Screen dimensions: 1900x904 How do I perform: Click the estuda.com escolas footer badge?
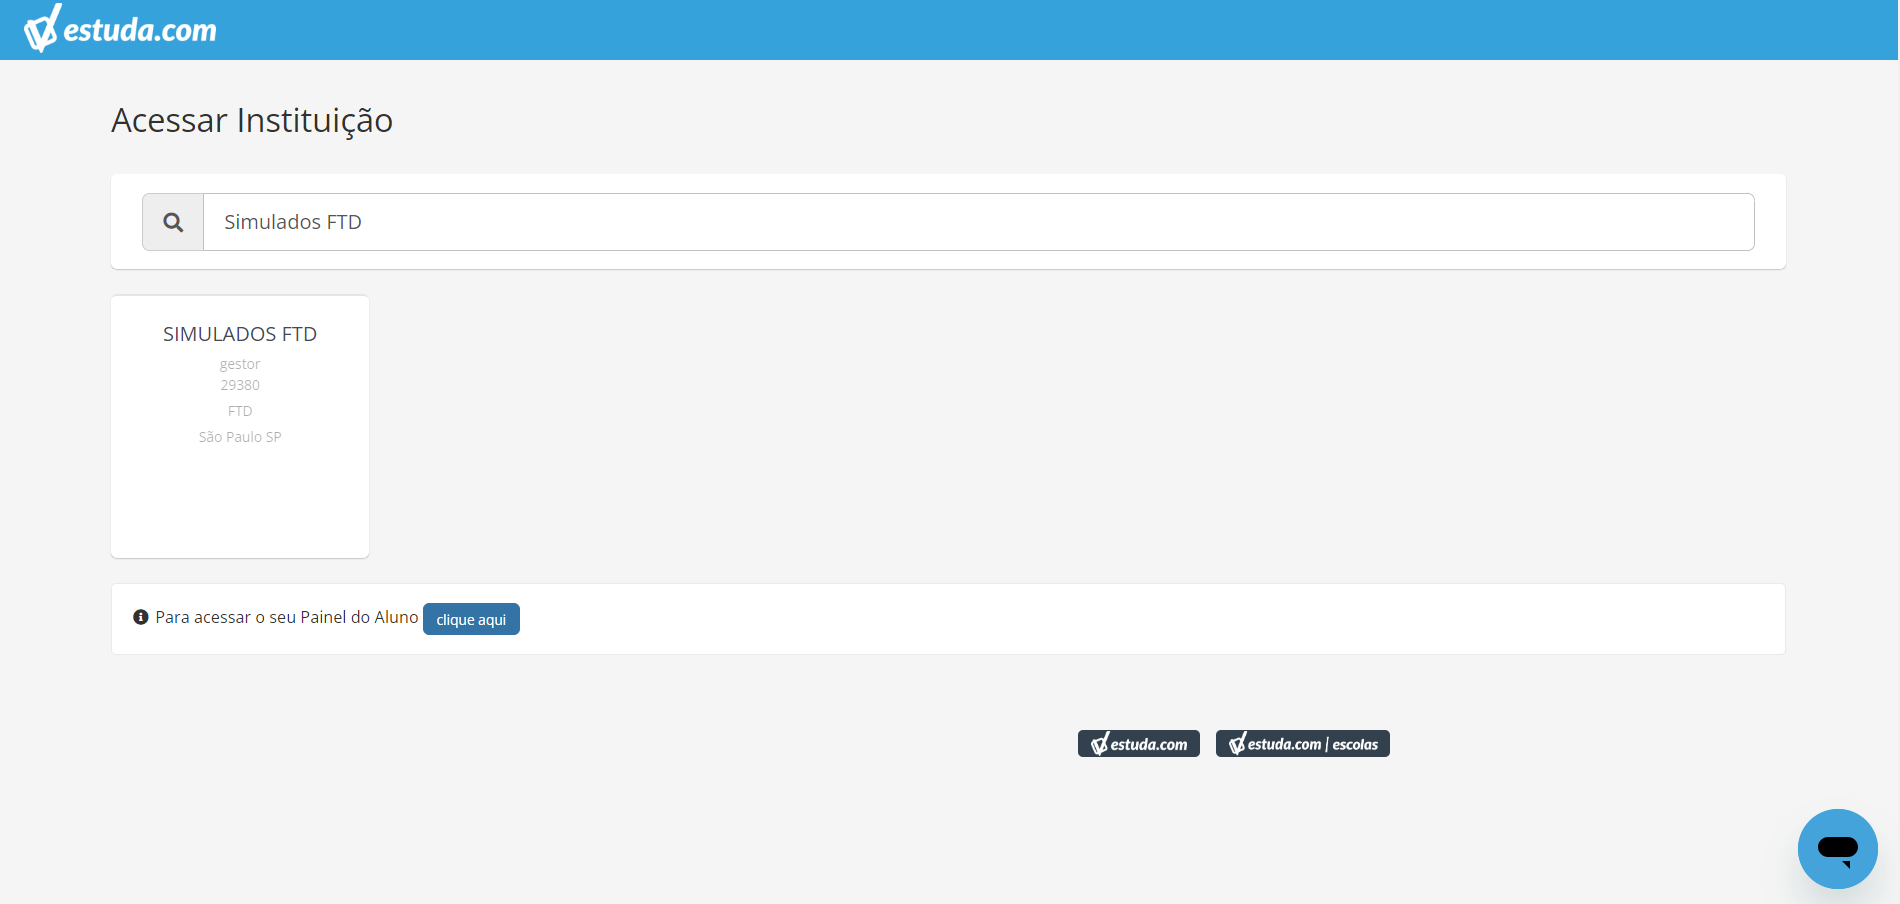tap(1303, 744)
